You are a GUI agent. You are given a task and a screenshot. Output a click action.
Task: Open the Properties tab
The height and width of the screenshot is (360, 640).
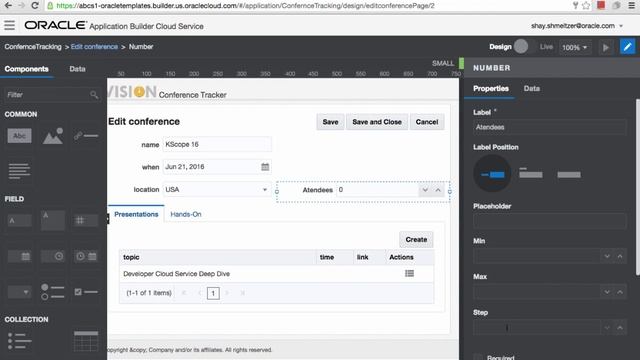491,89
